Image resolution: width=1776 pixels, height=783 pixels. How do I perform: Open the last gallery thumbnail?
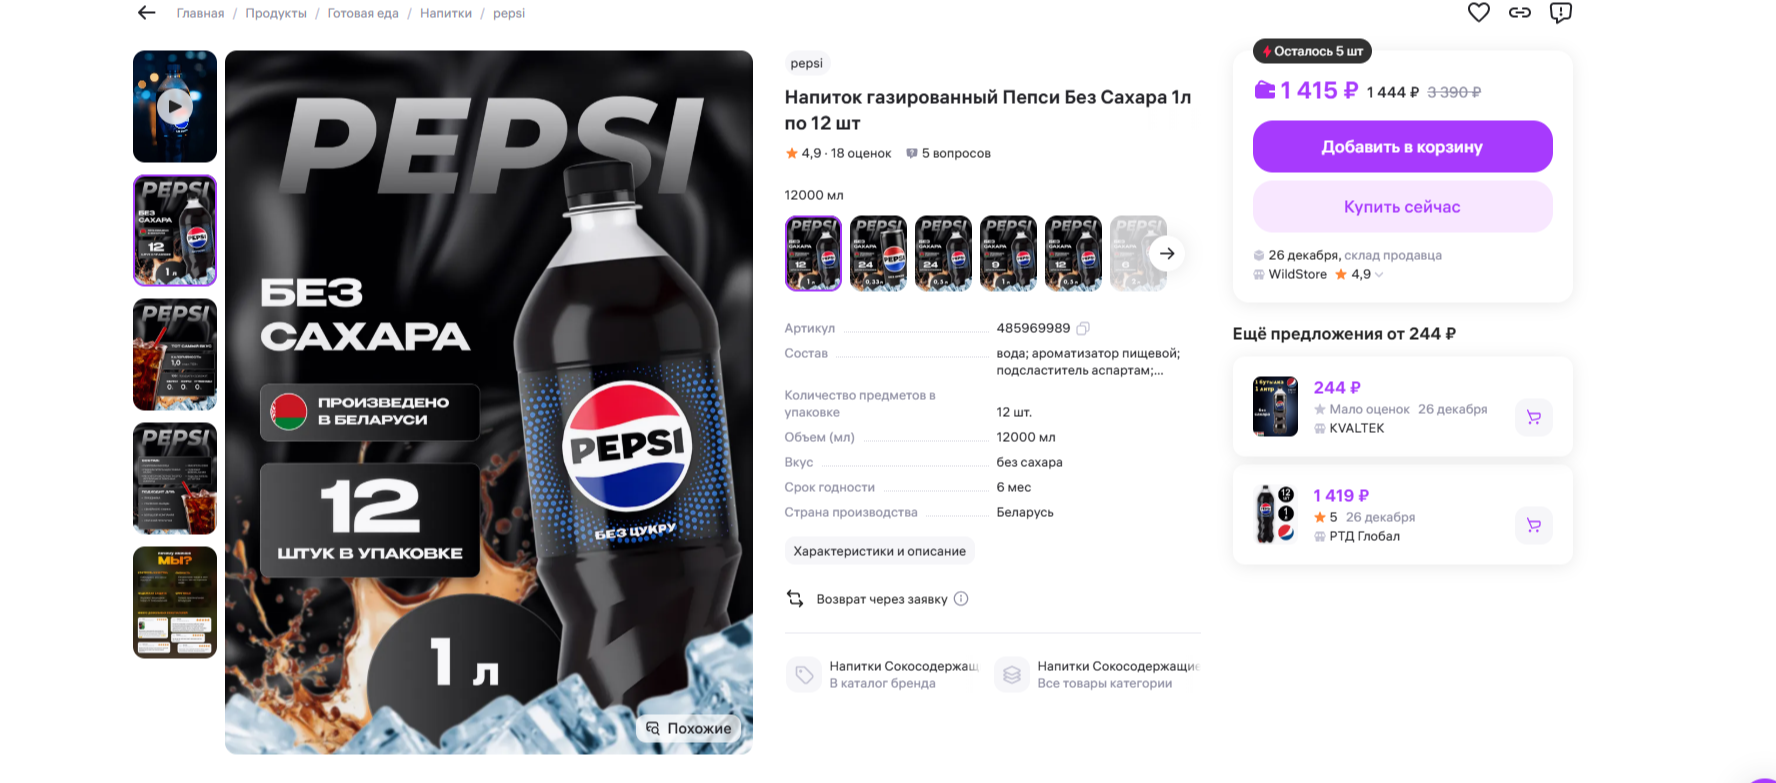pos(175,602)
